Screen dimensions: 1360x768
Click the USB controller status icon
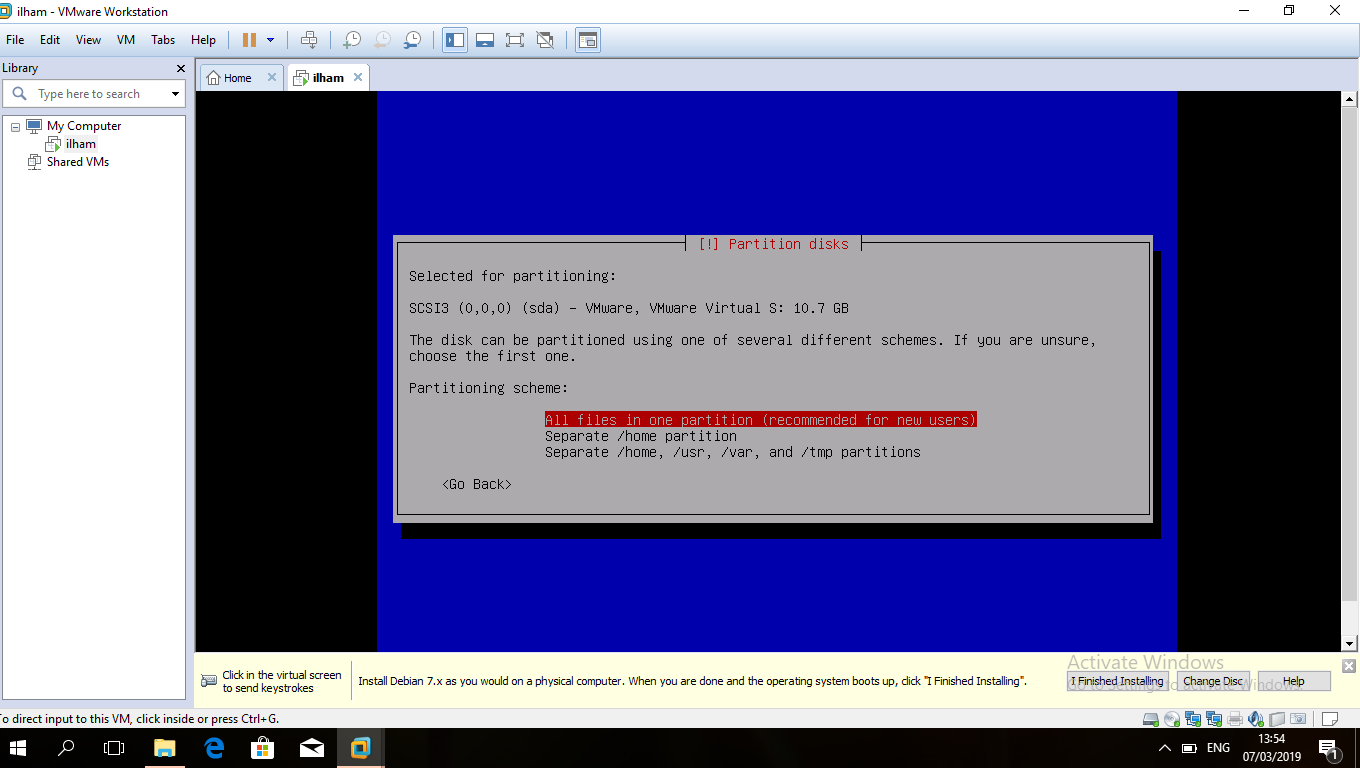coord(1277,718)
